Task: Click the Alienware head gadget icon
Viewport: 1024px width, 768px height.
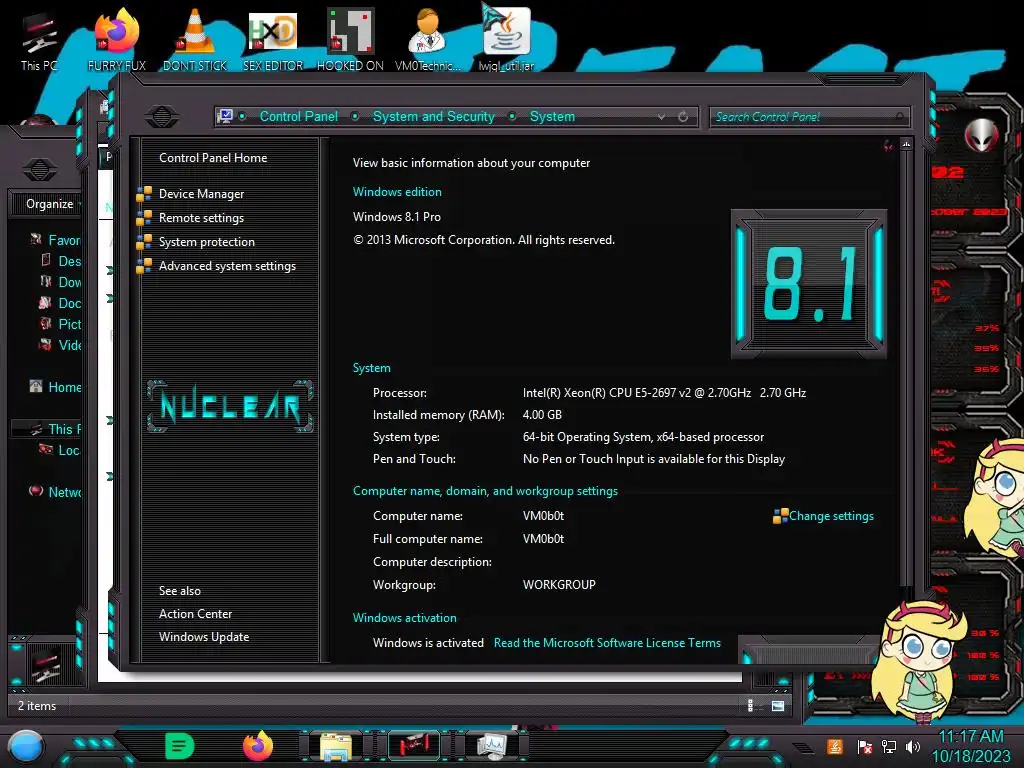Action: click(982, 135)
